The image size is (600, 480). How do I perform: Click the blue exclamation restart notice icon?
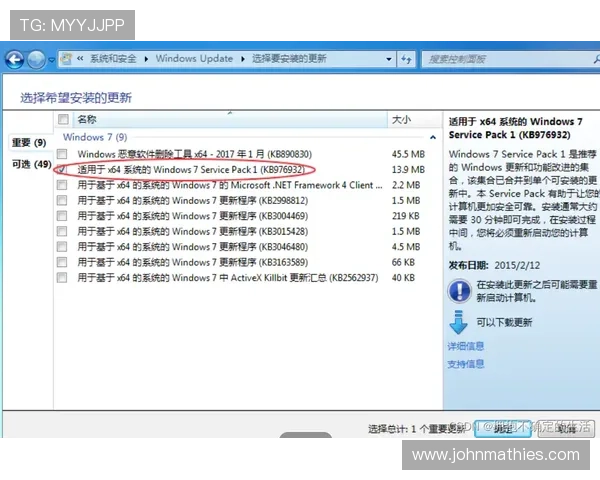459,291
